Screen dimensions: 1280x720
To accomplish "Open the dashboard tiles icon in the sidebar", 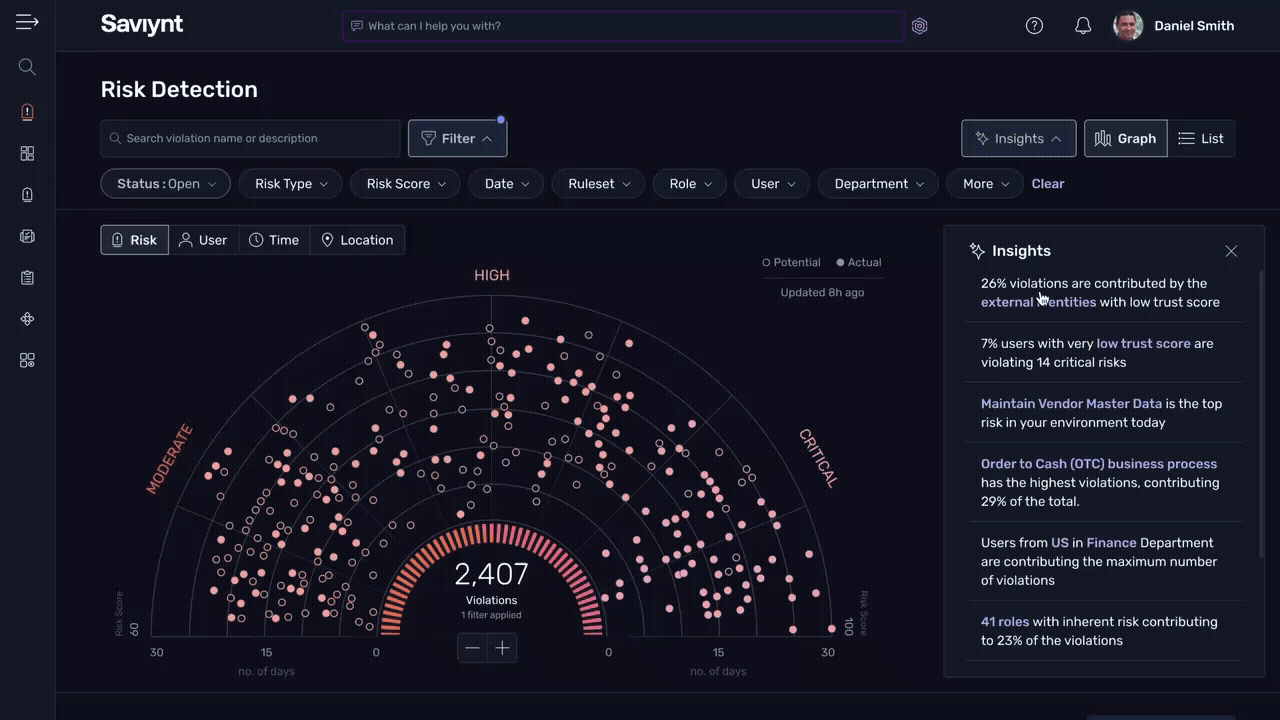I will pos(27,153).
